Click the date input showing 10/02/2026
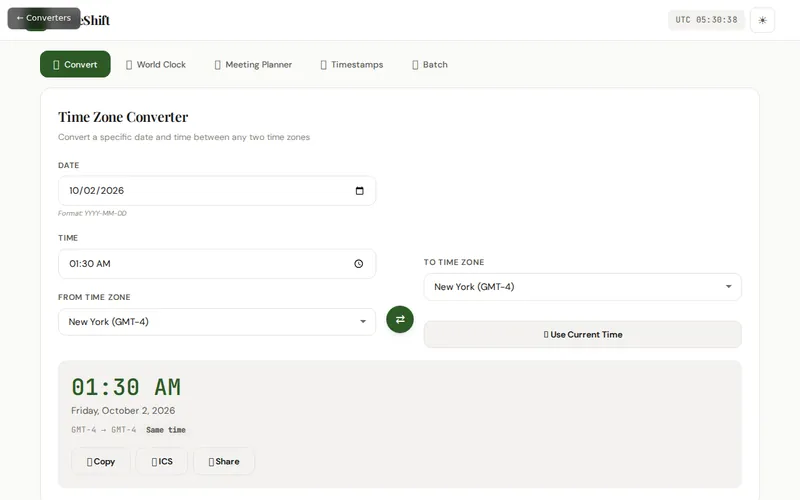The height and width of the screenshot is (500, 800). point(217,191)
